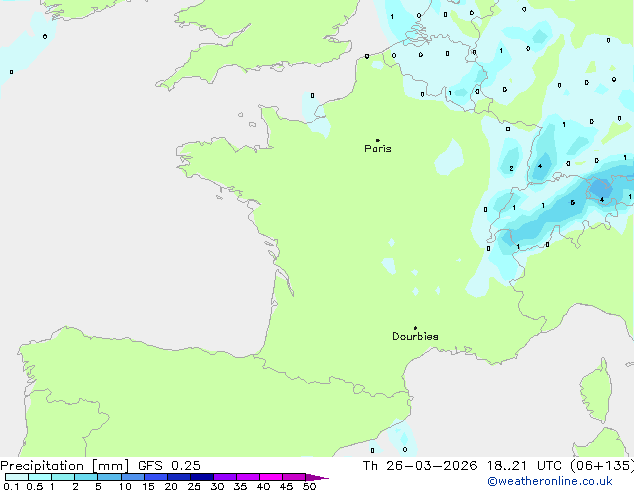
Task: Select the 5 to 10 mm legend swatch
Action: click(109, 477)
